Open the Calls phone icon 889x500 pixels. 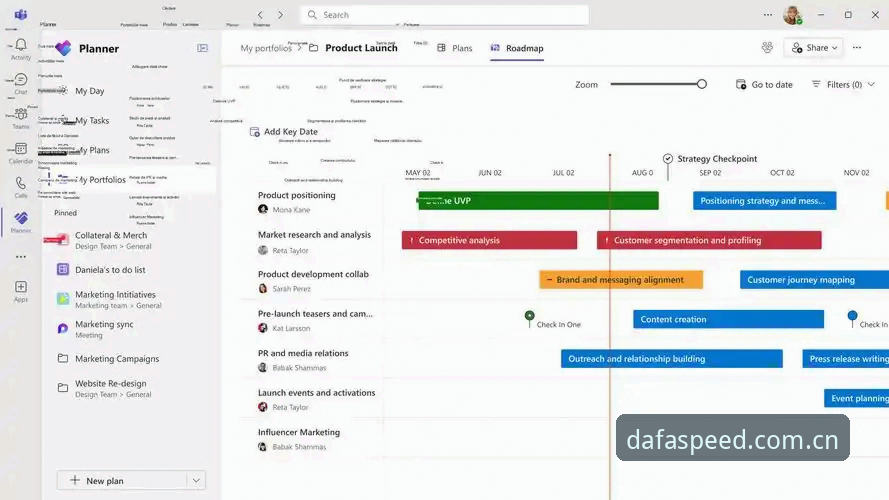pos(21,183)
